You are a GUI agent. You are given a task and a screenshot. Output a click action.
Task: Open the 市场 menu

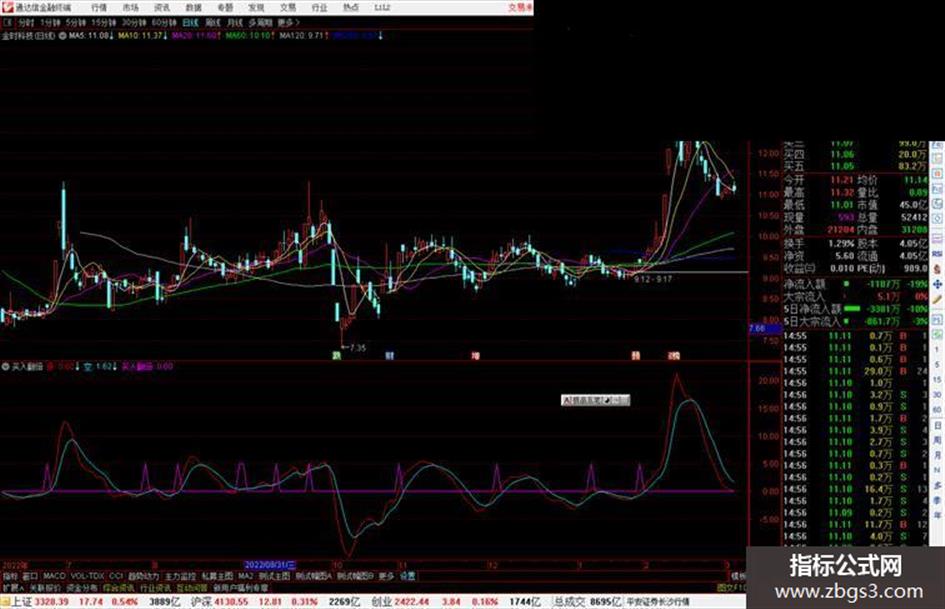[x=130, y=7]
